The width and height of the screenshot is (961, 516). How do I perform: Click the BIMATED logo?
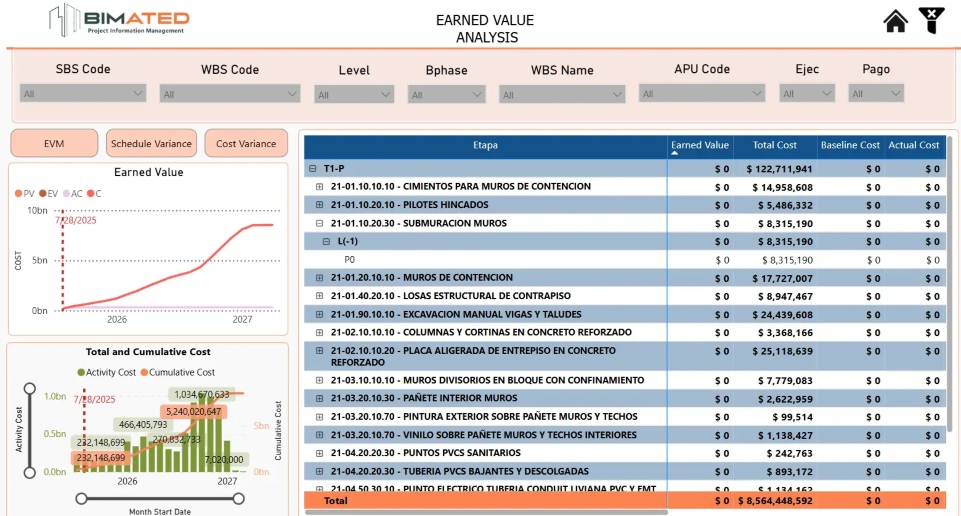(x=119, y=20)
